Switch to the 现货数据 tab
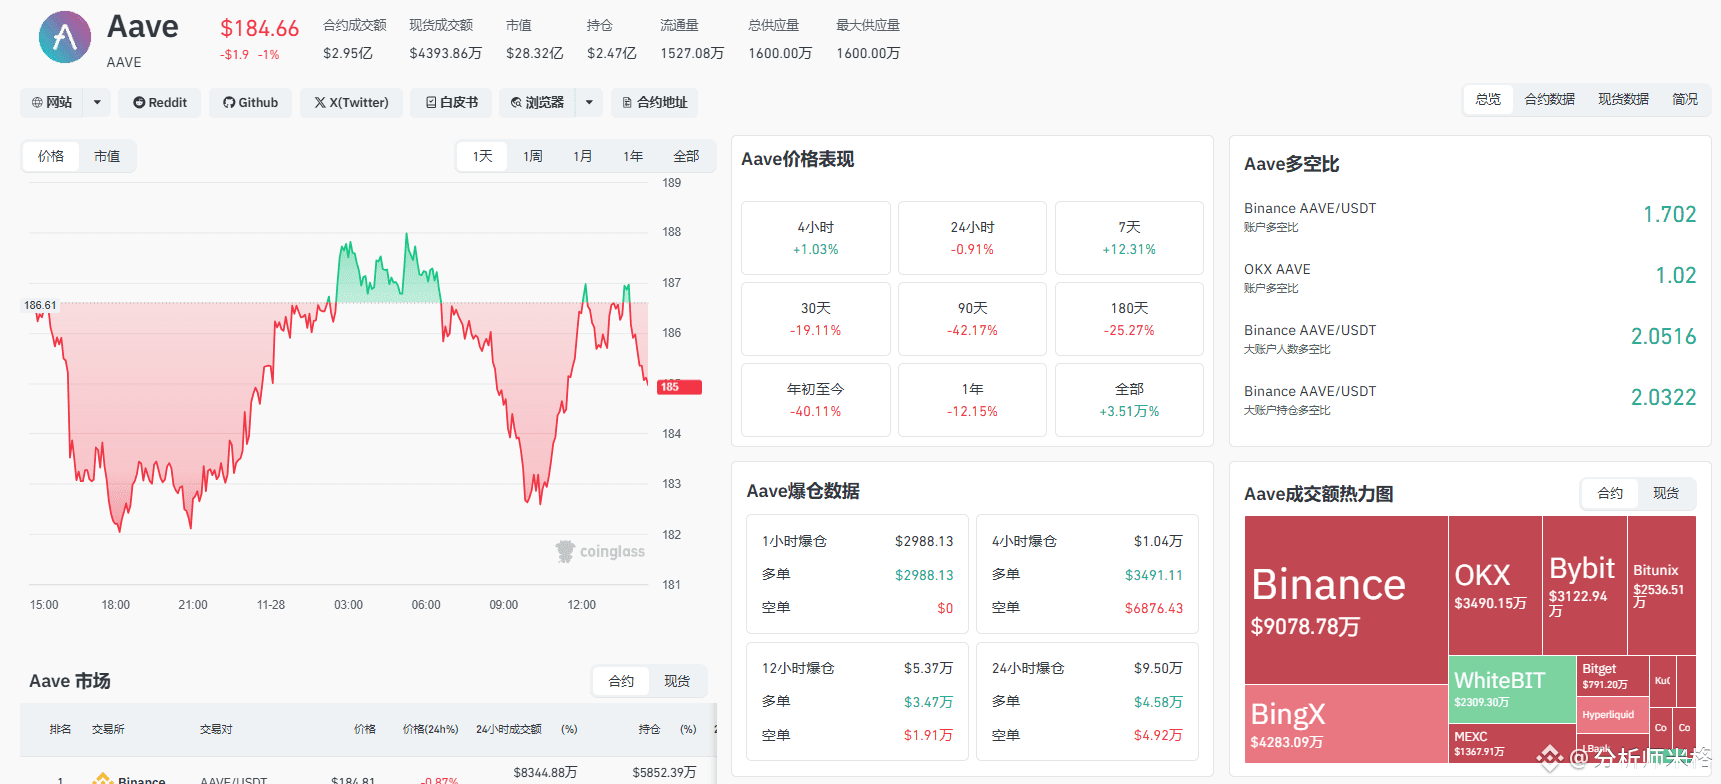1721x784 pixels. click(1623, 99)
